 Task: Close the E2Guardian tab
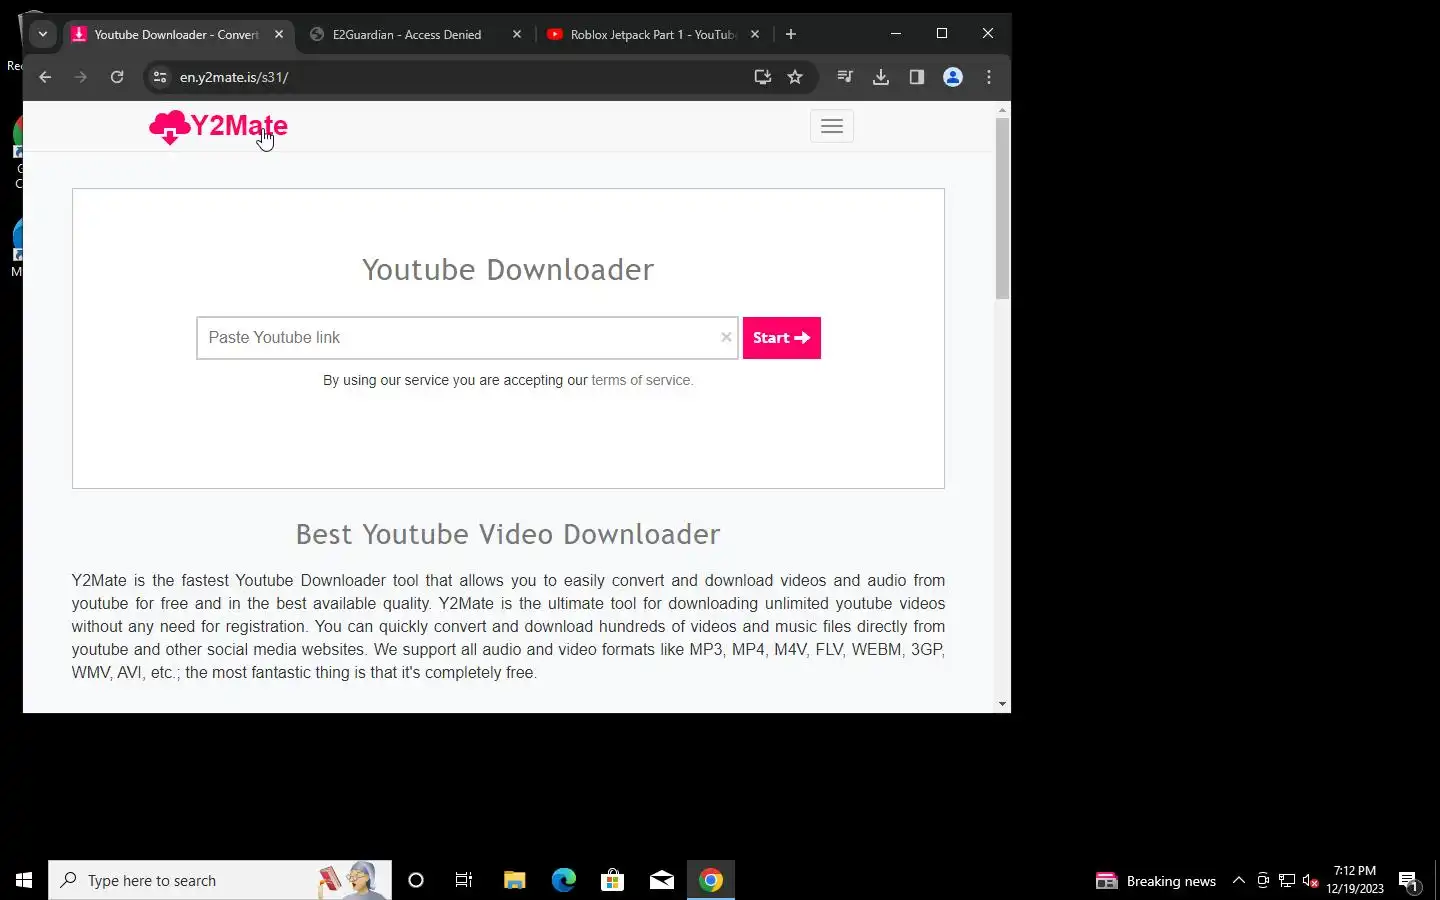517,34
